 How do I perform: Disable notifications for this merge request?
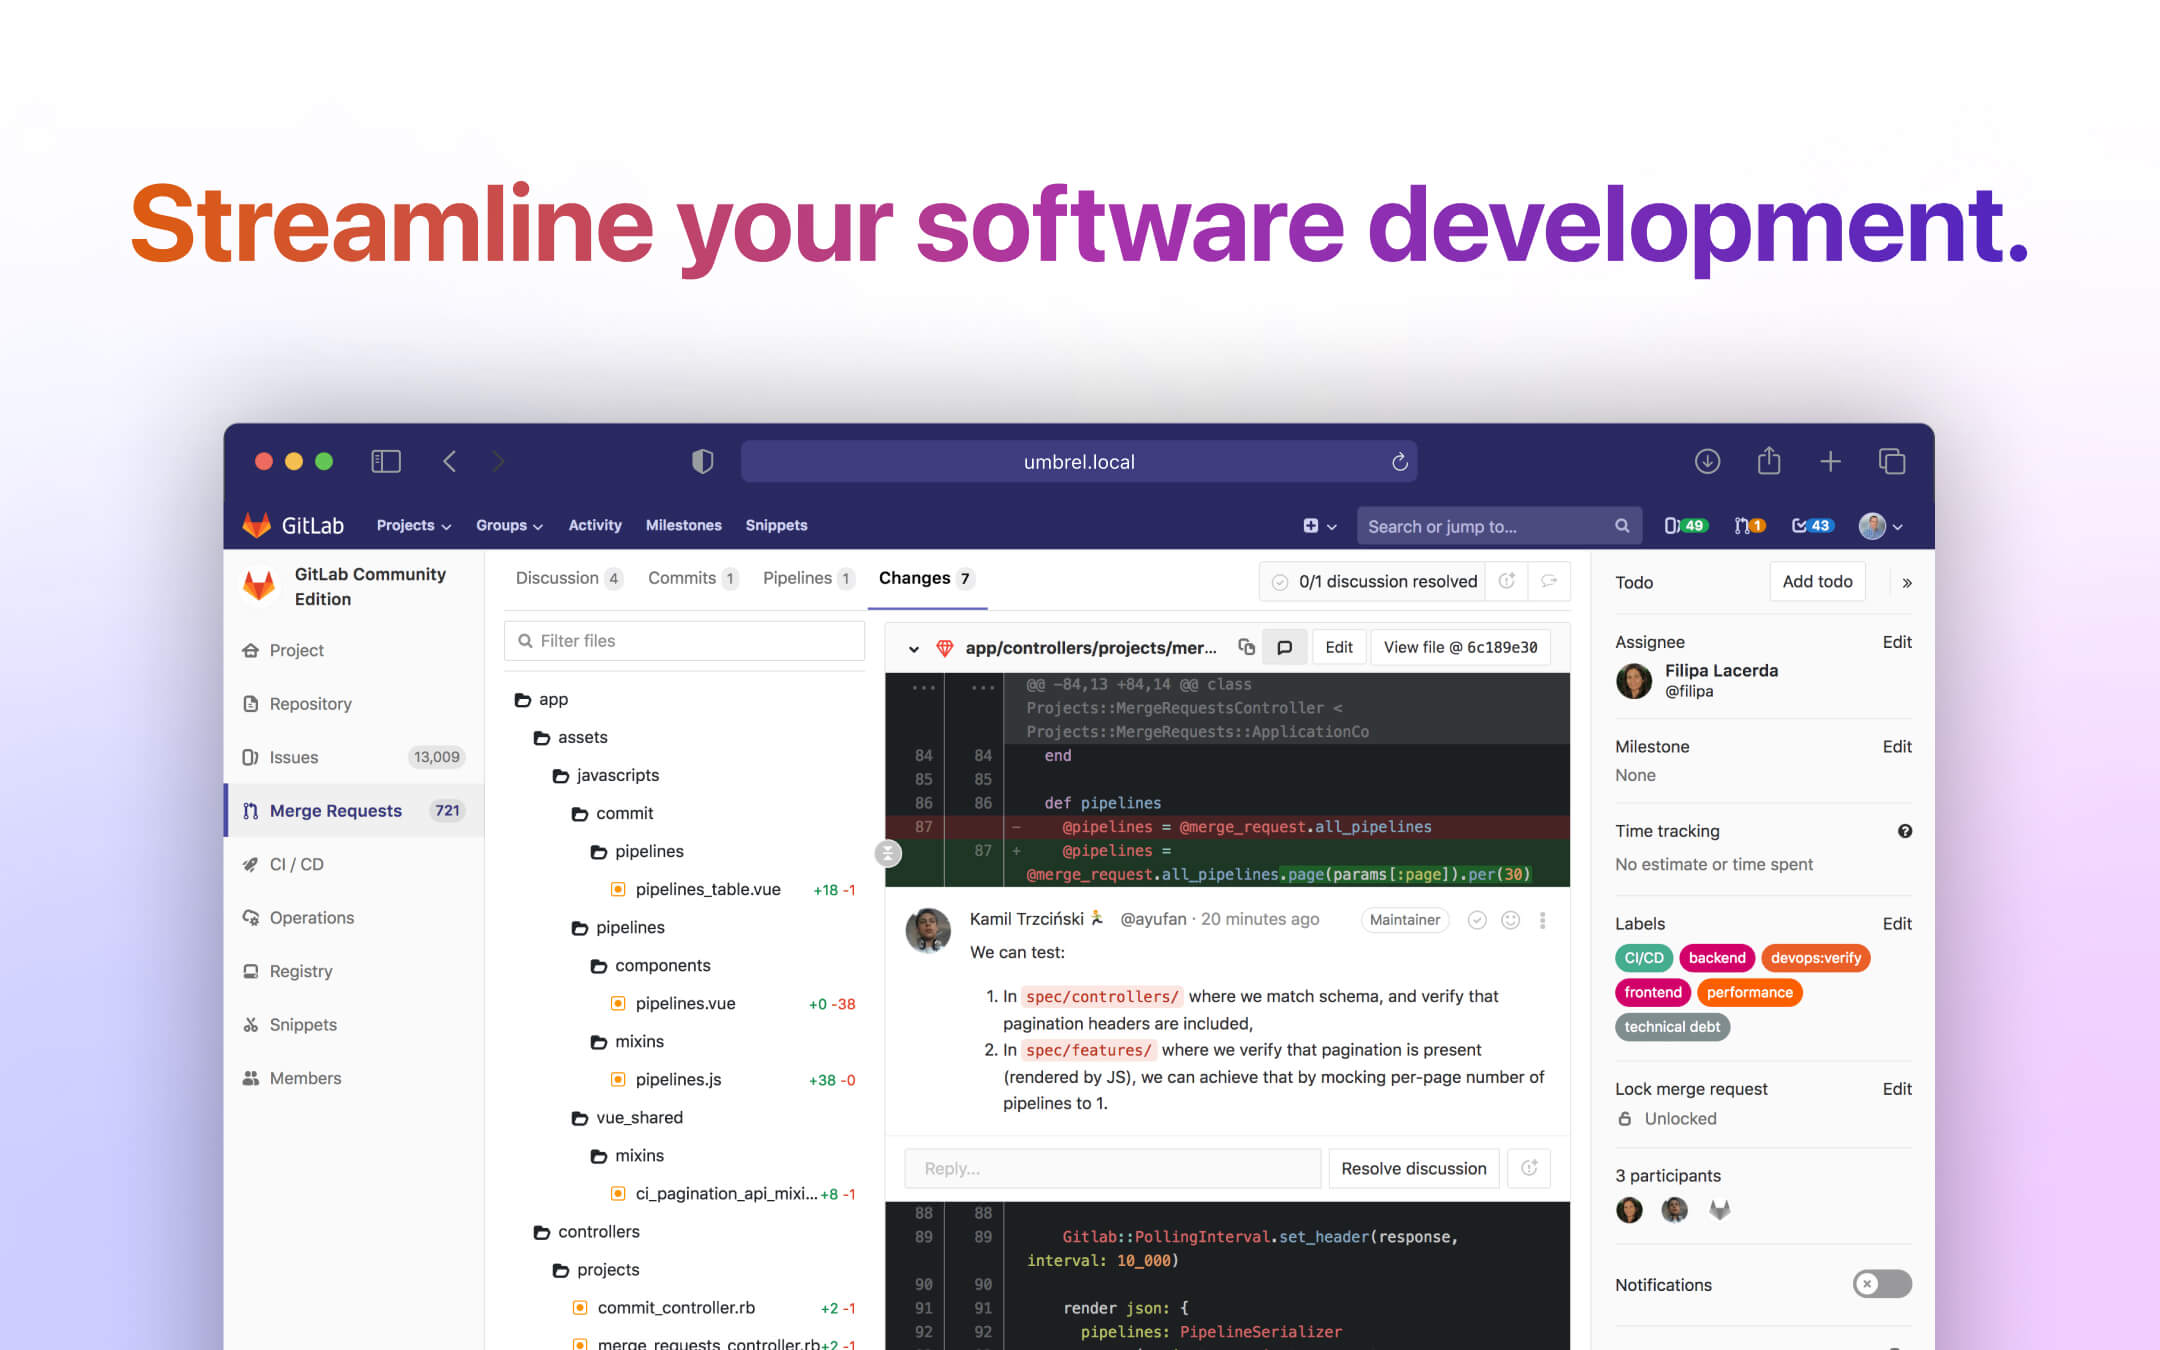[x=1881, y=1284]
